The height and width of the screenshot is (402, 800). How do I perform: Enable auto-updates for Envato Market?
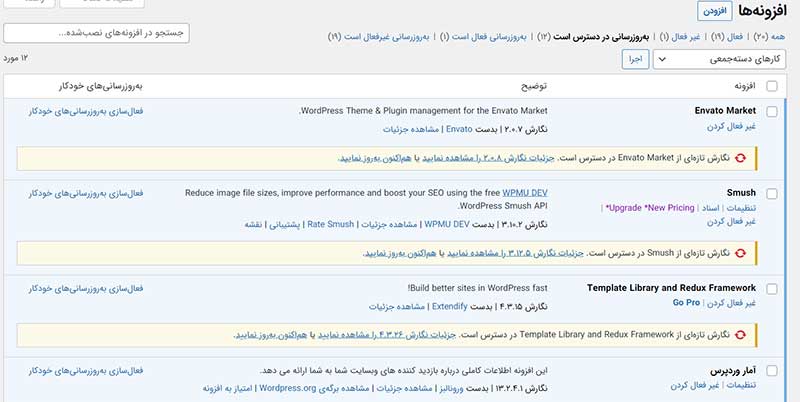86,111
